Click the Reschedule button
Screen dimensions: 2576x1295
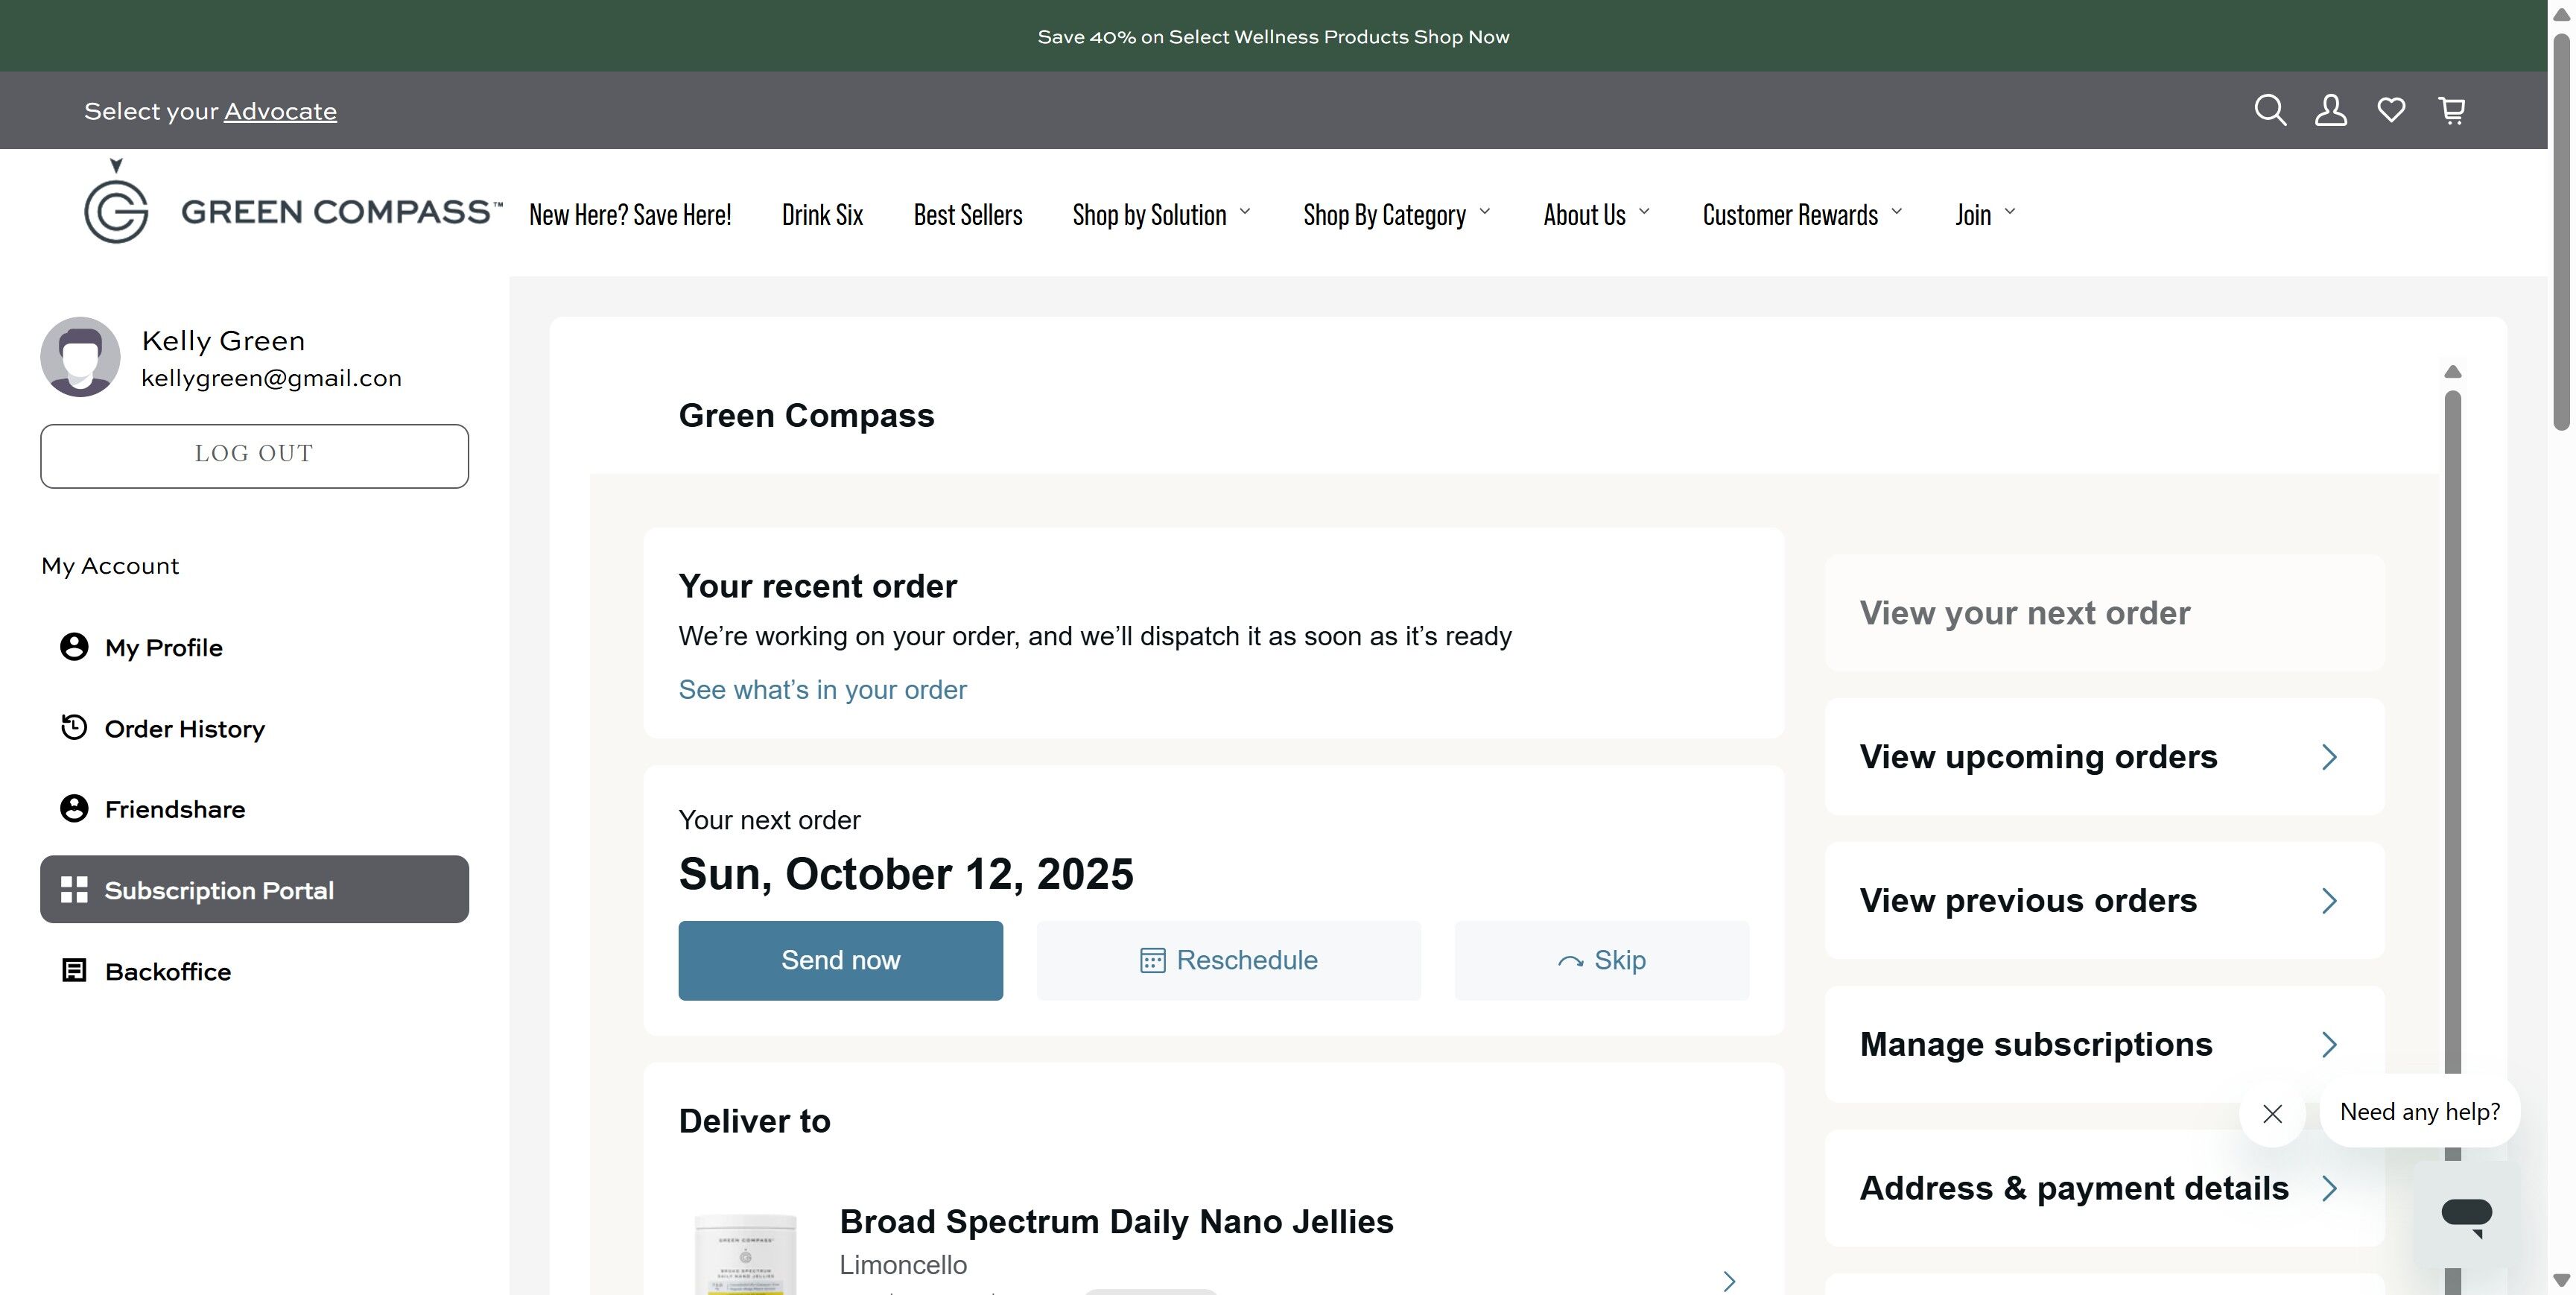pyautogui.click(x=1228, y=960)
